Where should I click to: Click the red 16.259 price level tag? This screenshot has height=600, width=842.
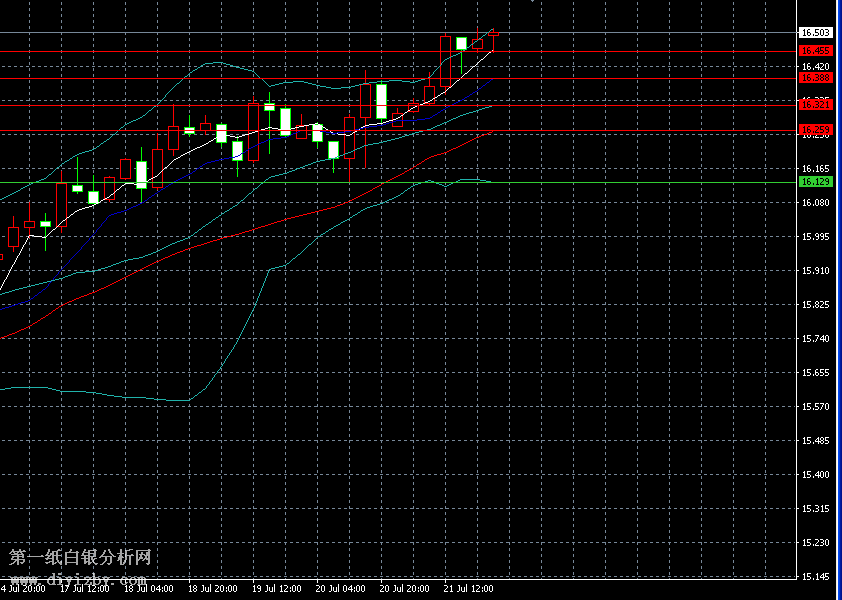tap(816, 129)
